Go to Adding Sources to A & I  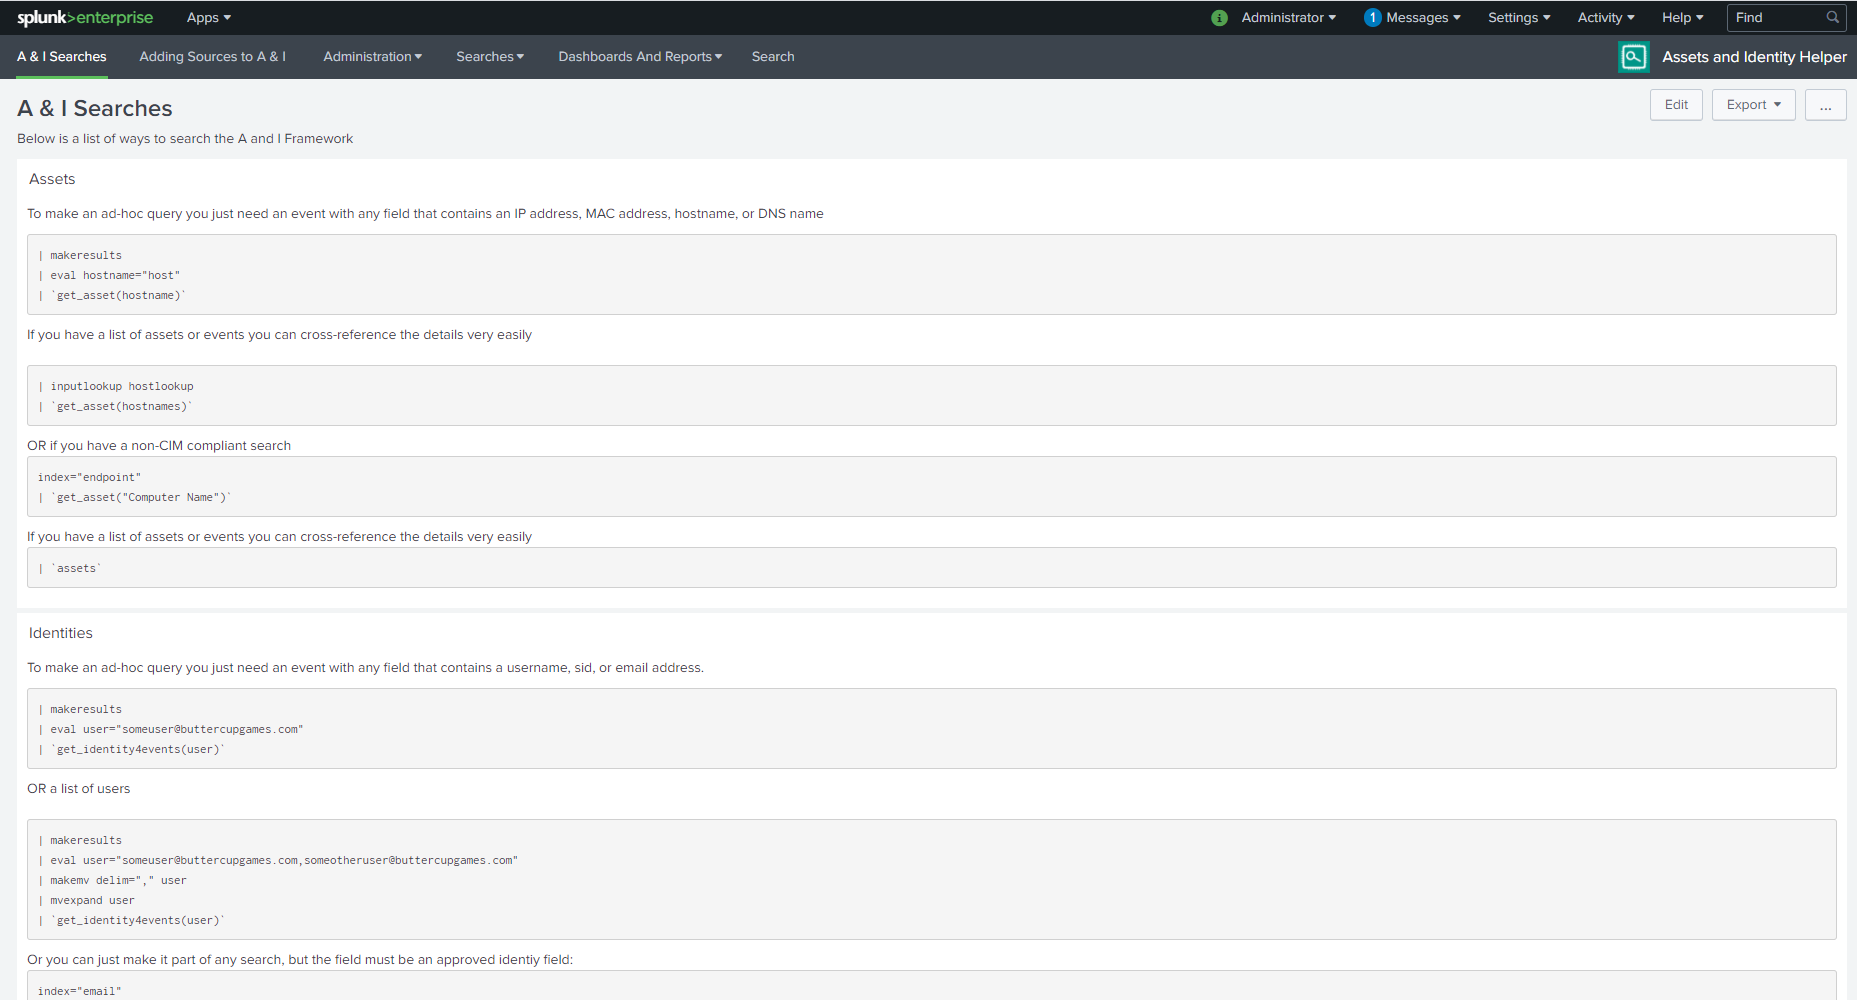click(213, 57)
